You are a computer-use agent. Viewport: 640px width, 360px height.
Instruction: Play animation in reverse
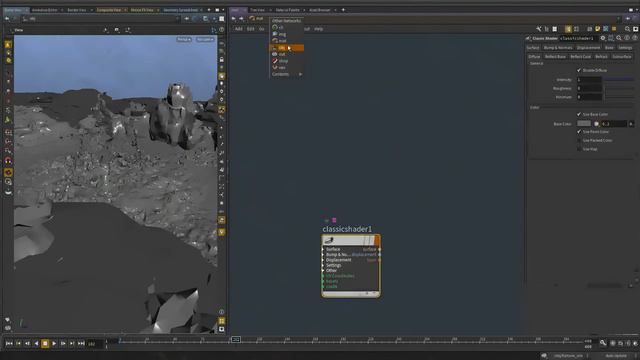pos(36,344)
